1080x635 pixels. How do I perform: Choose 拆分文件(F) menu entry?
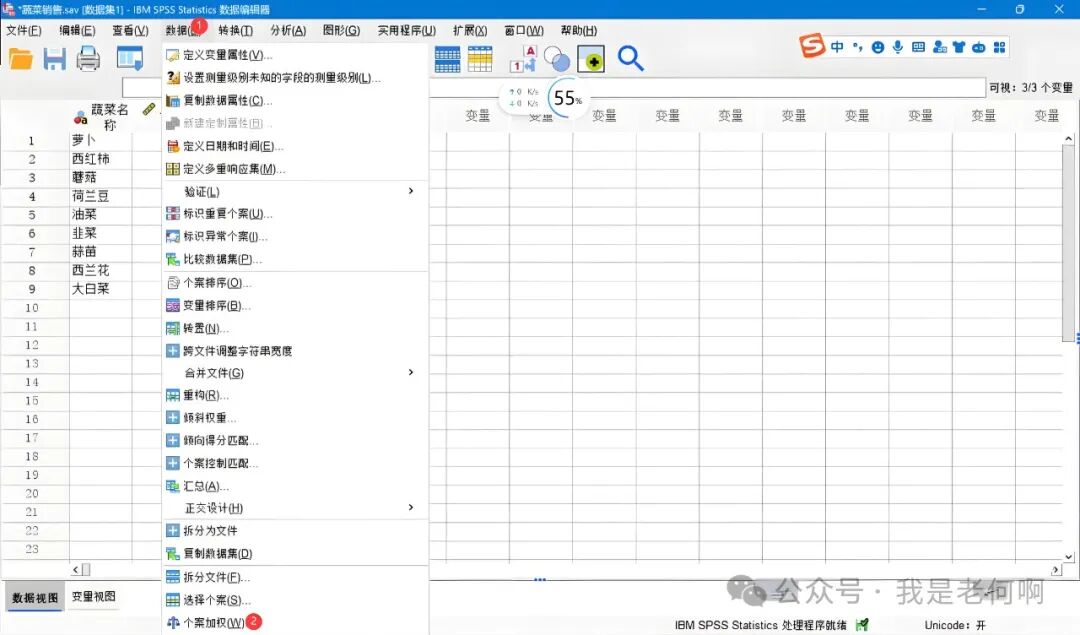coord(295,577)
